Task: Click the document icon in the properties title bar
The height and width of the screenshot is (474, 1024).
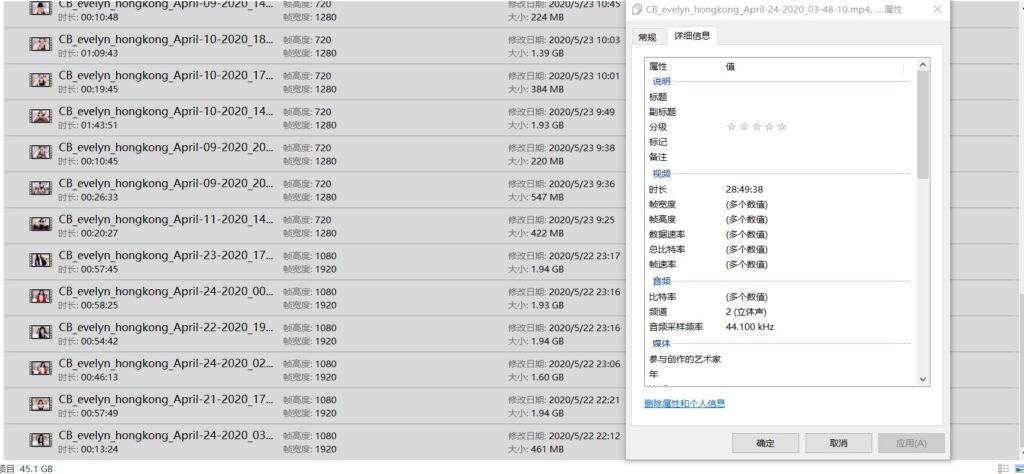Action: pos(637,9)
